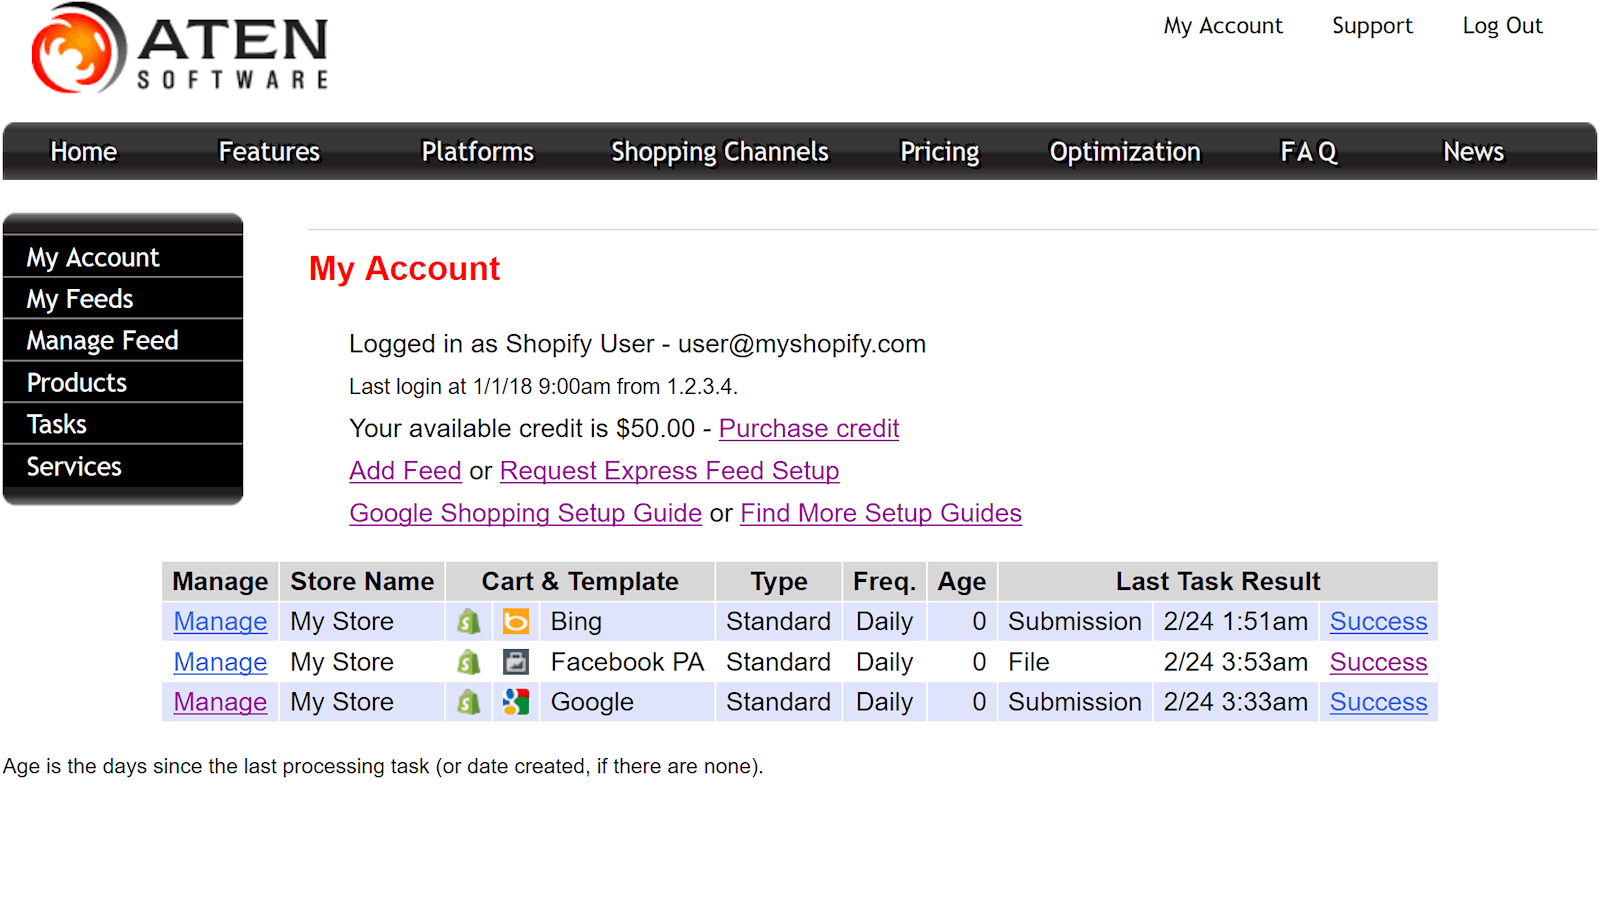Click the Bing template icon
This screenshot has height=900, width=1600.
coord(516,621)
